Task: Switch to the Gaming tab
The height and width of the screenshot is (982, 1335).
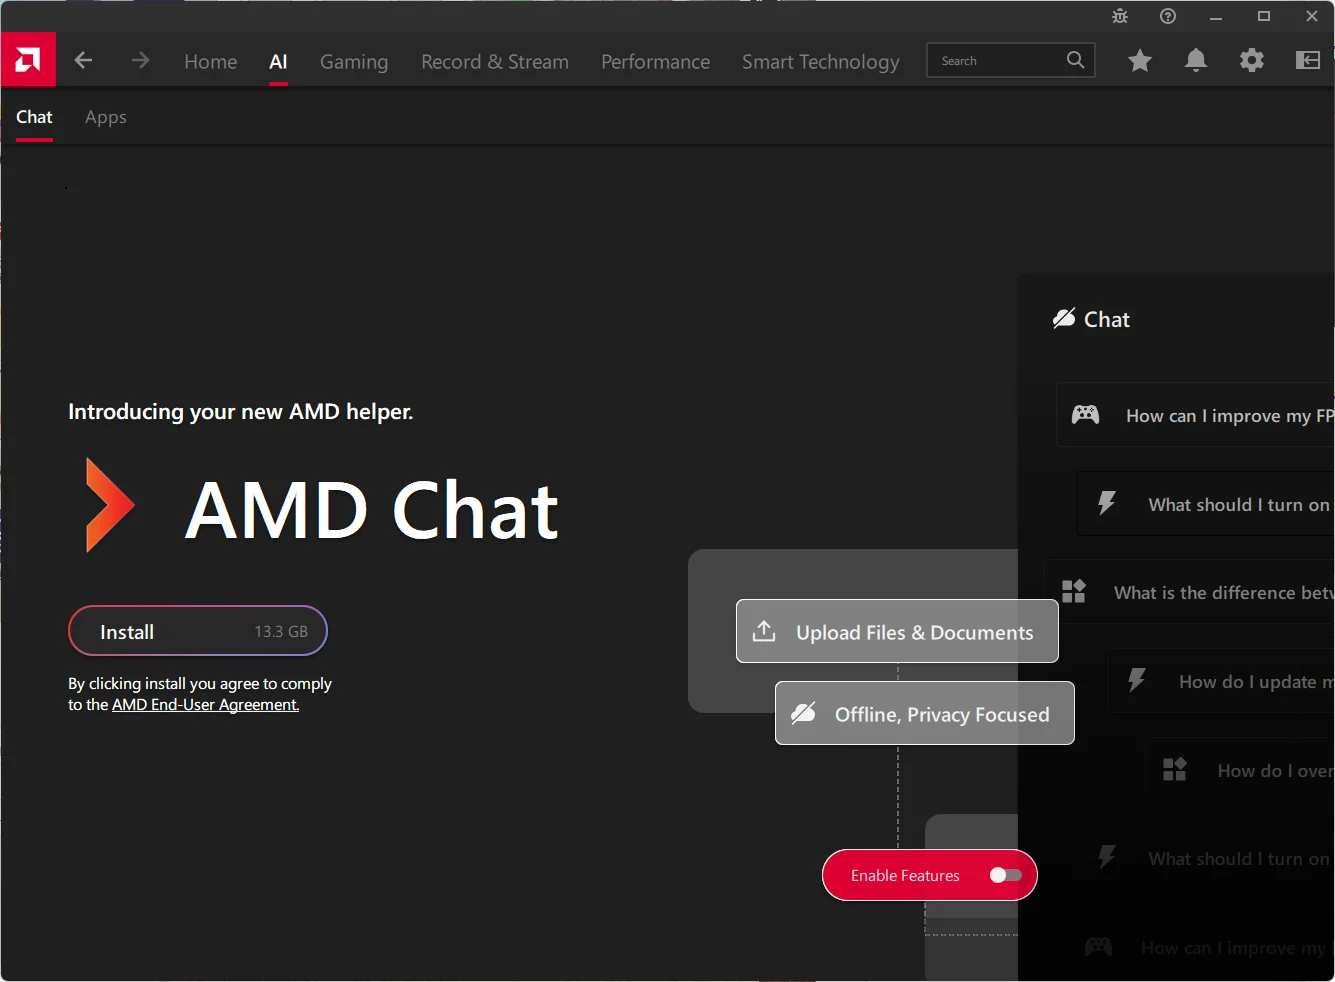Action: [354, 62]
